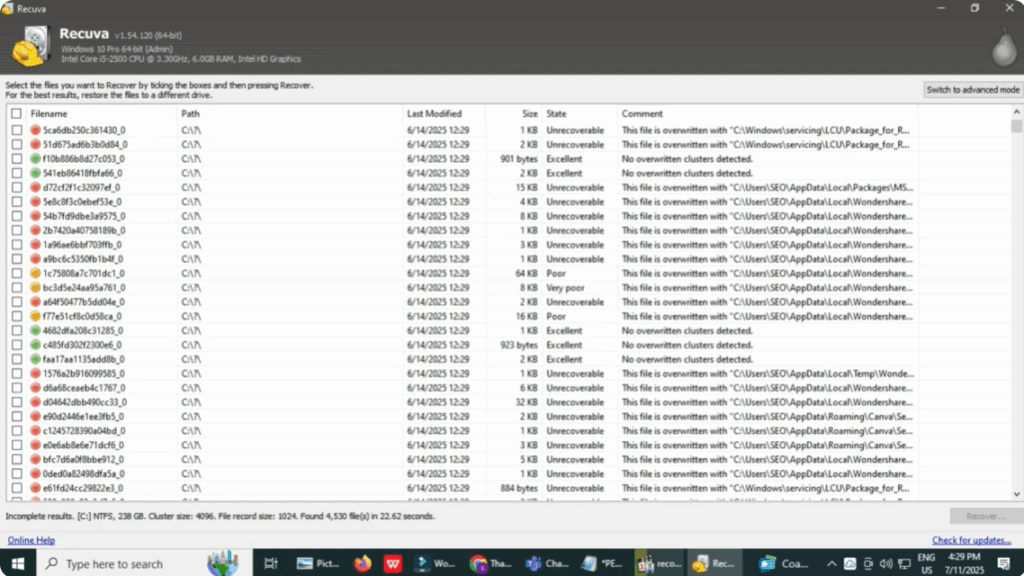Click the green Excellent icon beside f10b806b8d27c053_0
The width and height of the screenshot is (1024, 576).
point(35,158)
